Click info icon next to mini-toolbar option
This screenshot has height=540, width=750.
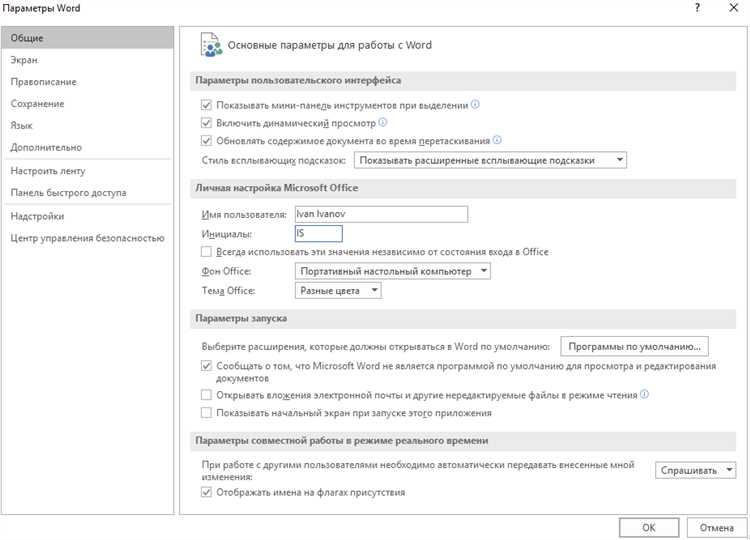(x=475, y=104)
